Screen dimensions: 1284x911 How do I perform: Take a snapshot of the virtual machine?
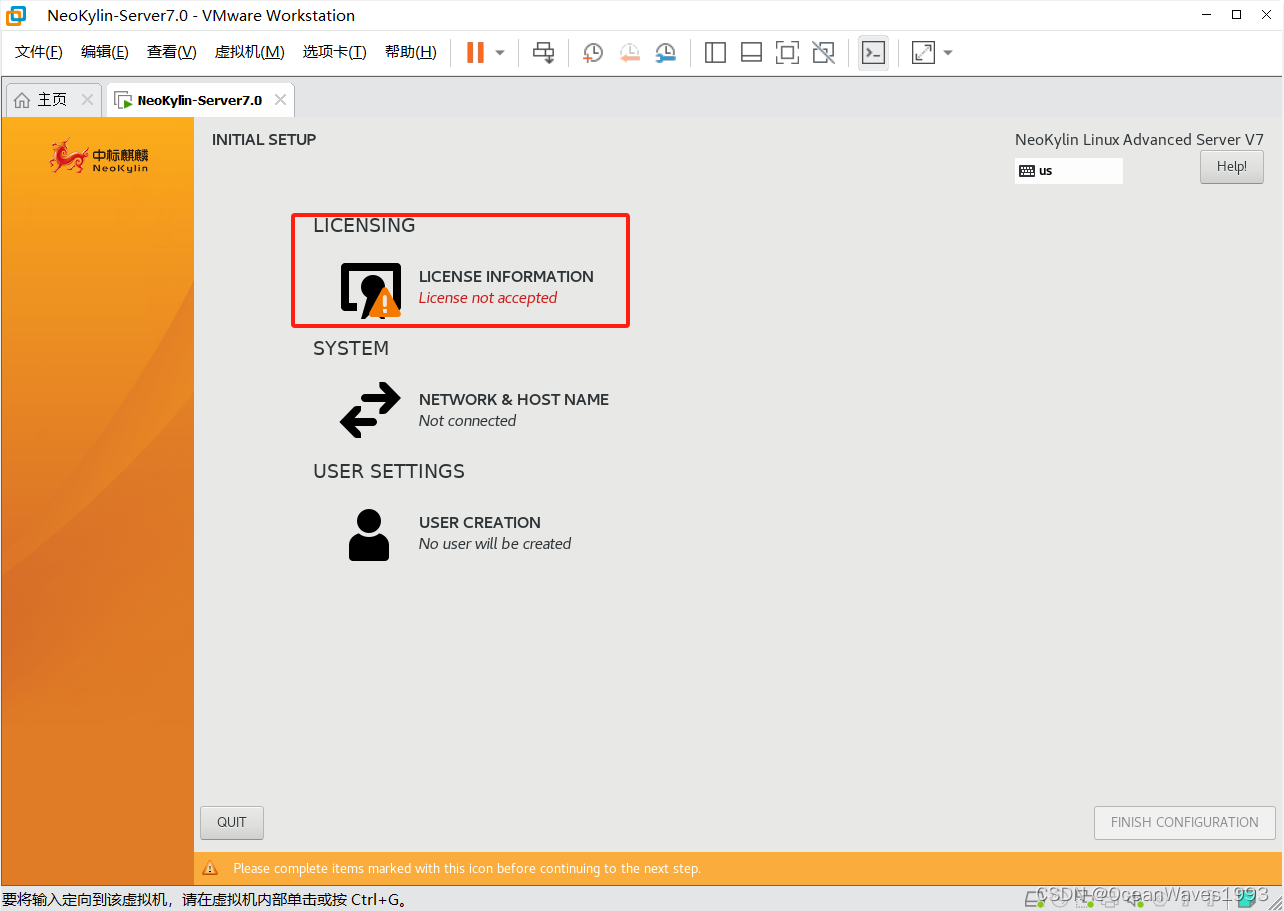593,52
